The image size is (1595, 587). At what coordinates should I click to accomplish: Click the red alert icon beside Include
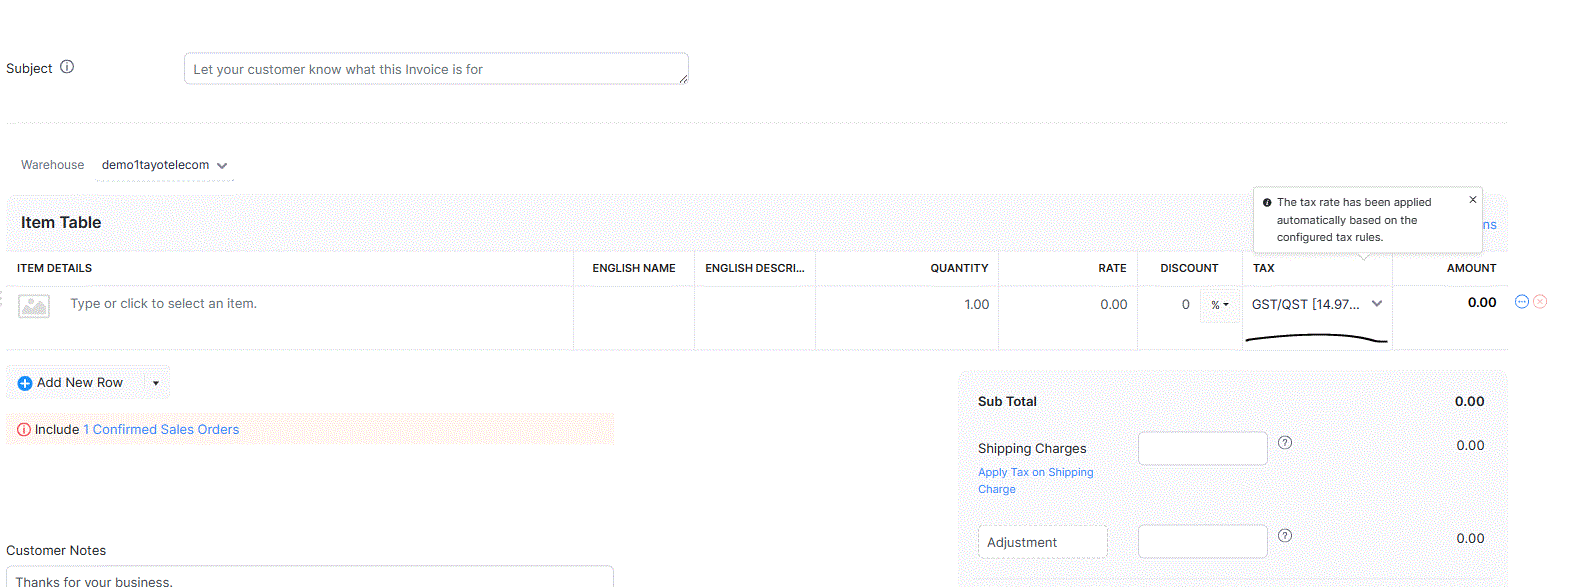coord(24,430)
